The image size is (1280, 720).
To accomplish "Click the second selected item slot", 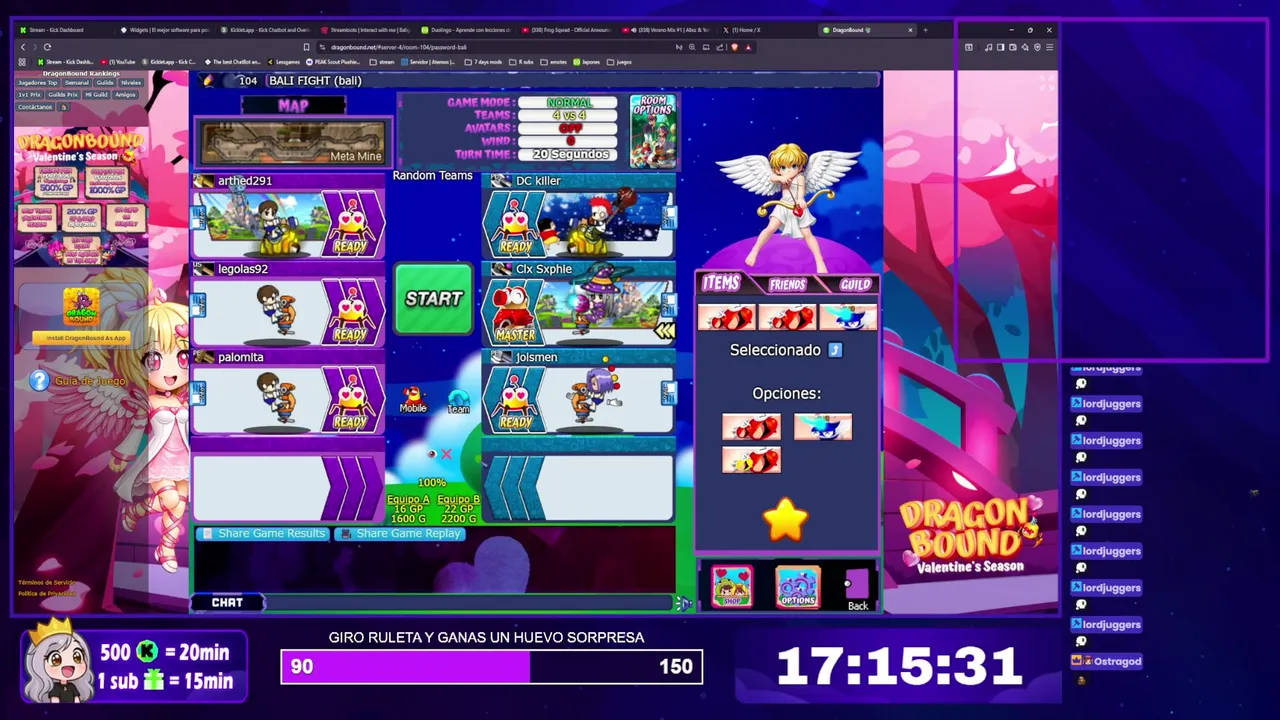I will point(787,318).
